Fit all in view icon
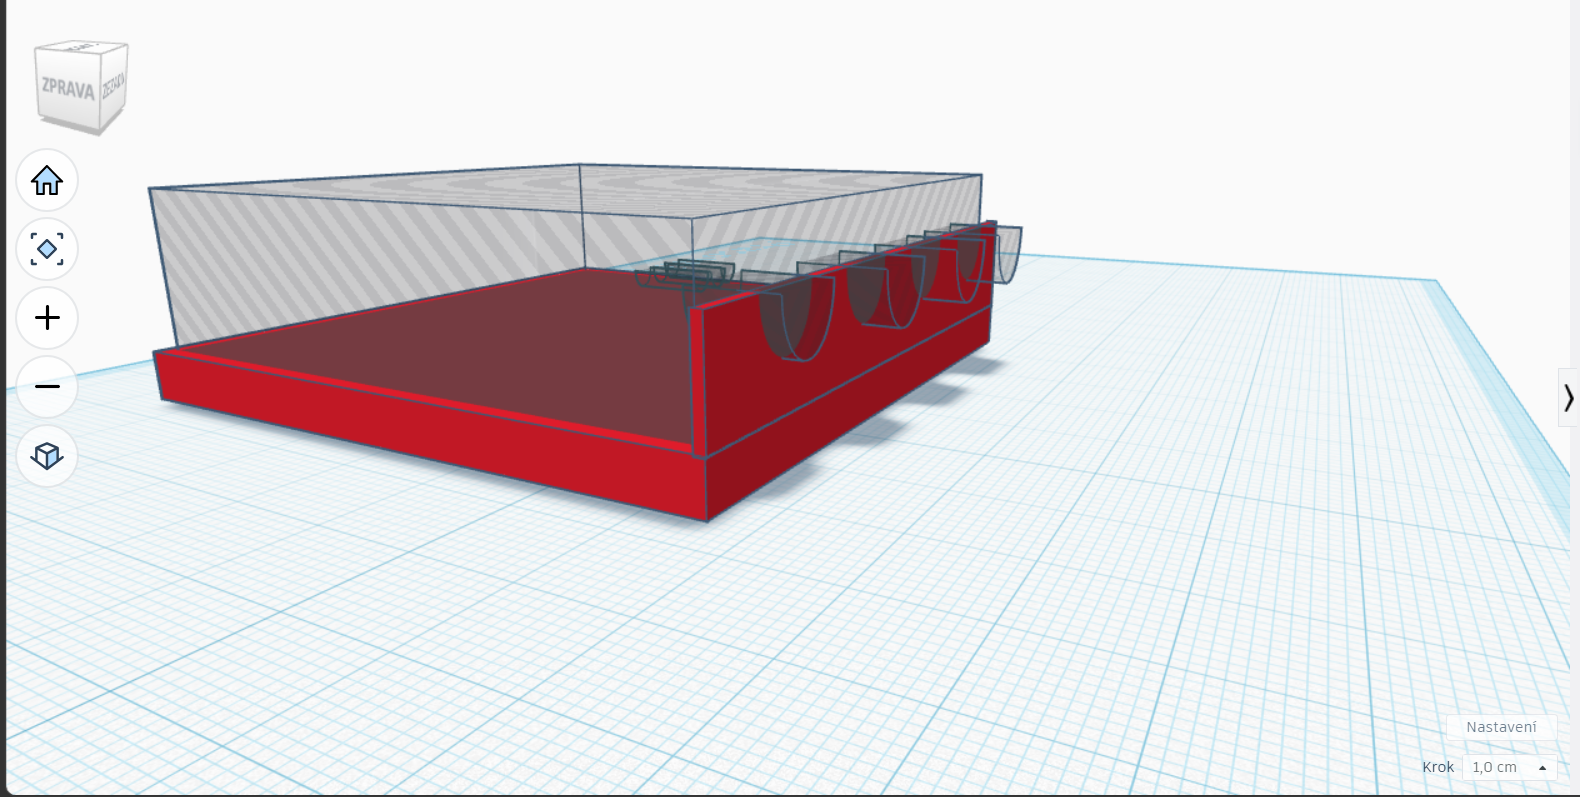Image resolution: width=1580 pixels, height=797 pixels. coord(47,249)
